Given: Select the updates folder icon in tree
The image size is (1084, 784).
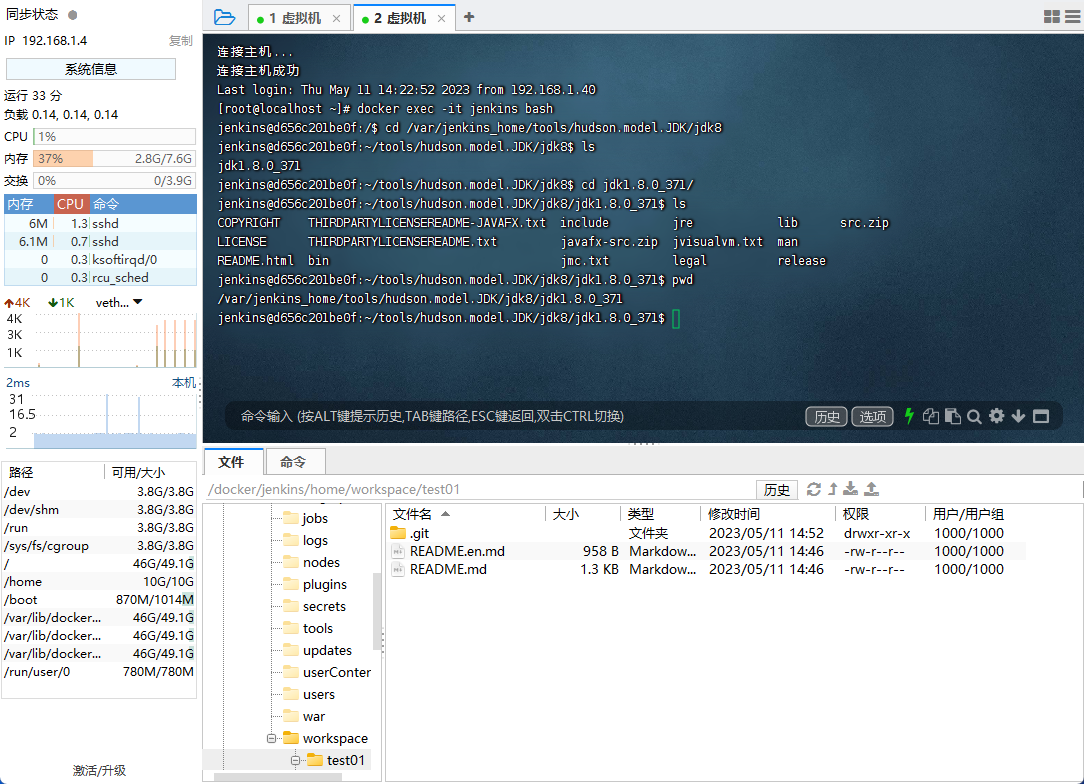Looking at the screenshot, I should (x=291, y=650).
